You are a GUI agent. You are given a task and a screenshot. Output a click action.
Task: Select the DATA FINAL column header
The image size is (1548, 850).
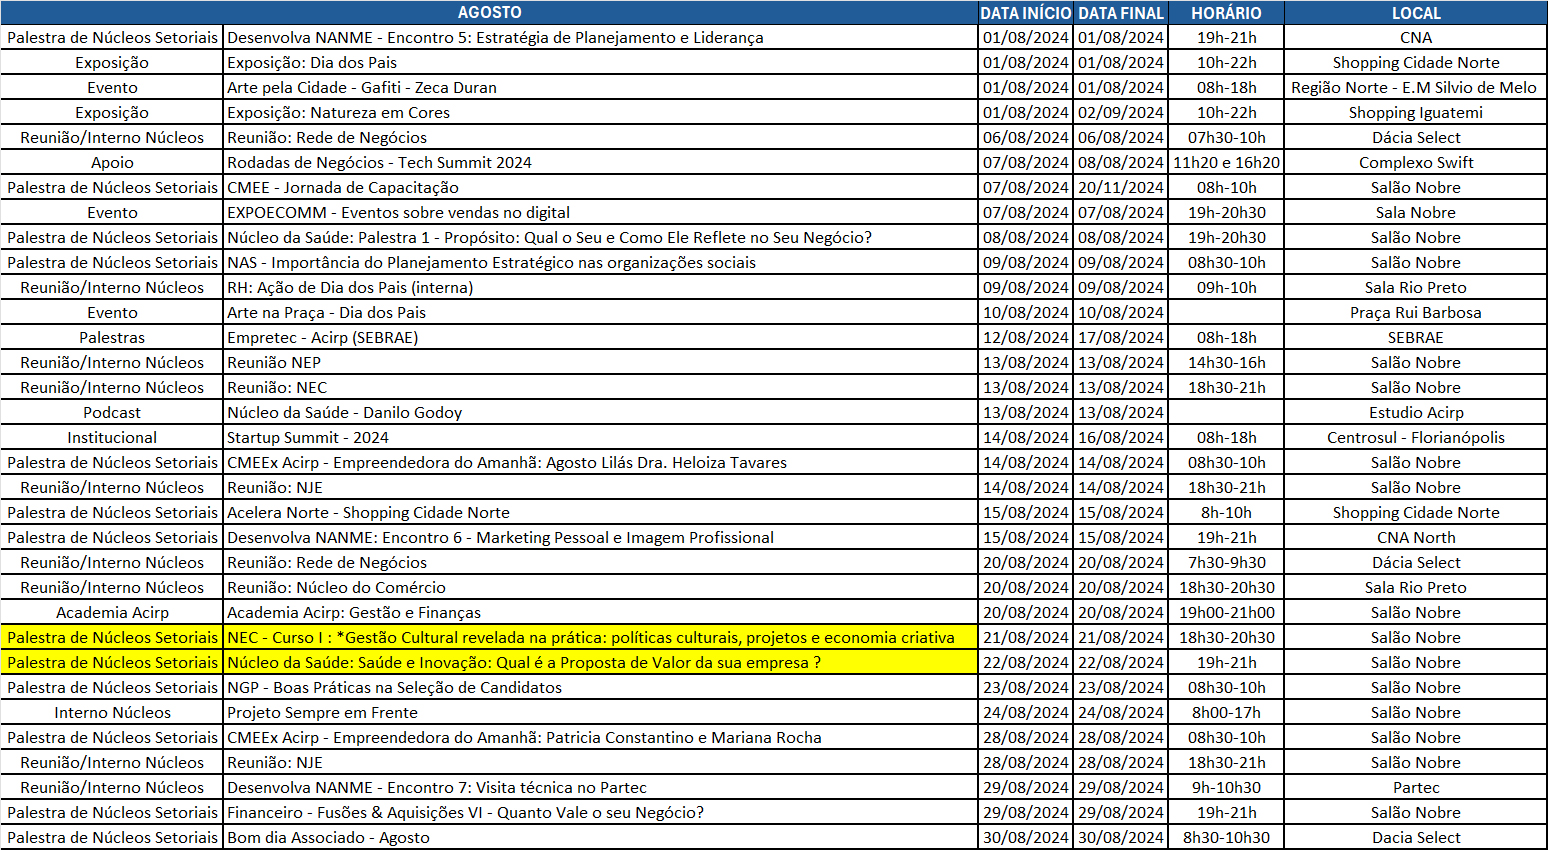(x=1121, y=12)
